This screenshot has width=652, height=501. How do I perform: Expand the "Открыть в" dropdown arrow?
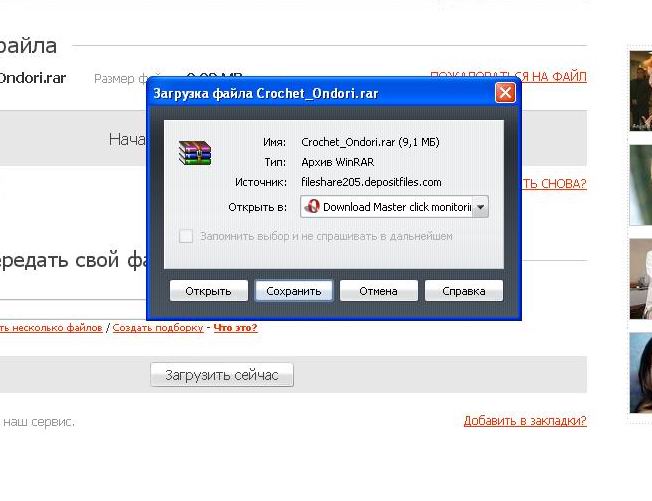[480, 207]
